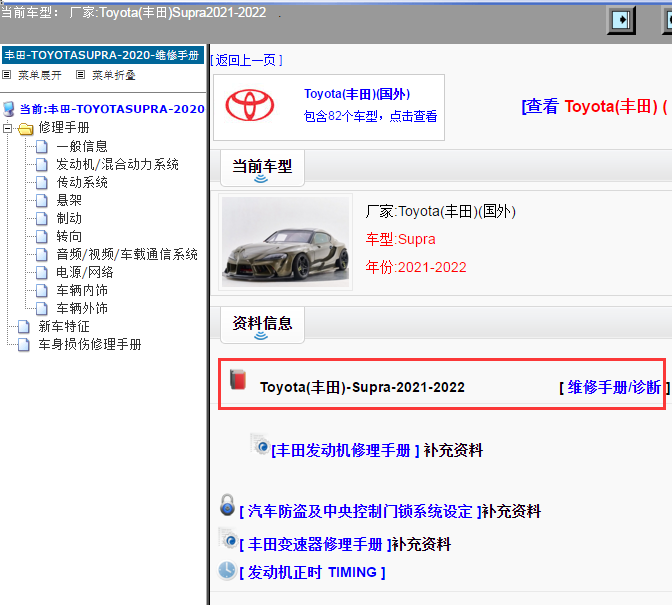Open 丰田变速器修理手册 link
Screen dimensions: 672x605
pyautogui.click(x=315, y=545)
